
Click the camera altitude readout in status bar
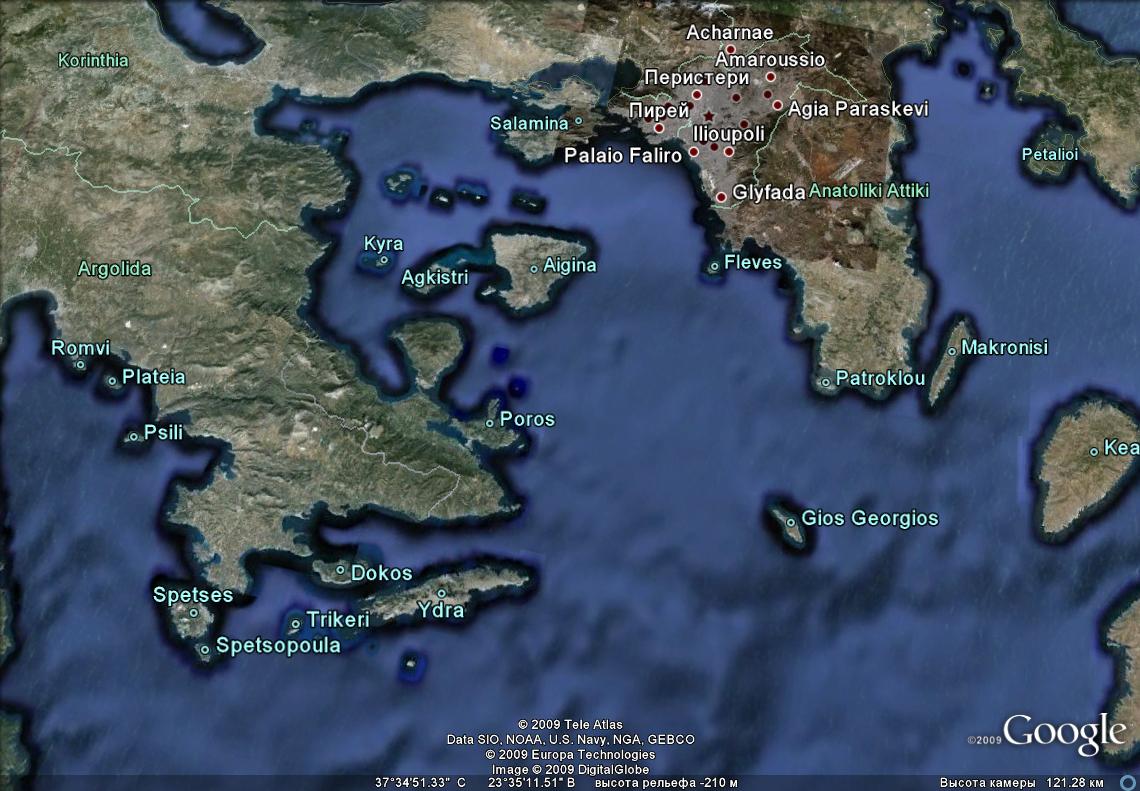1021,782
